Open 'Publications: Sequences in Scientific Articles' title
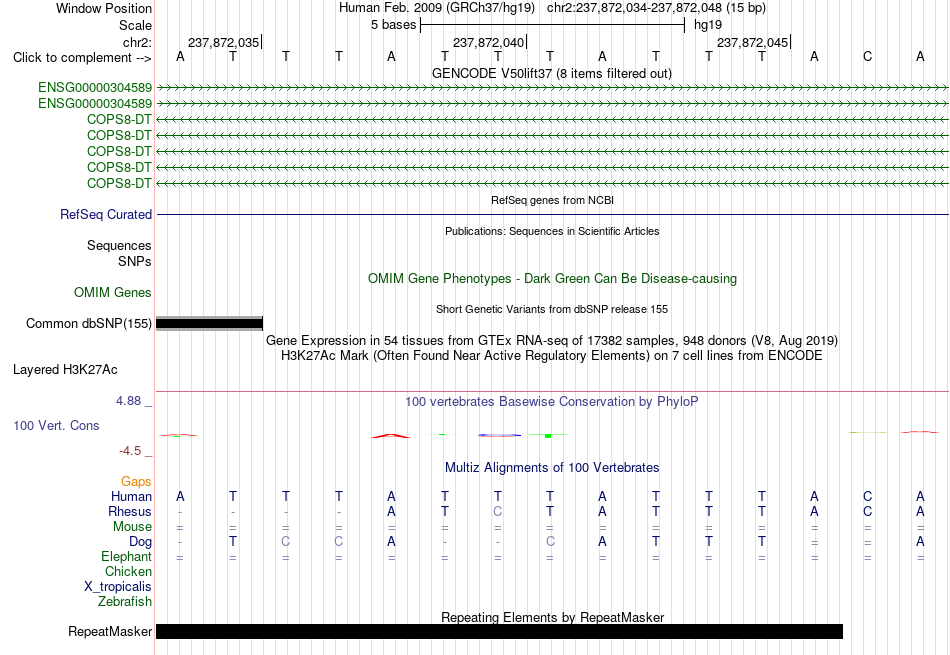 552,231
